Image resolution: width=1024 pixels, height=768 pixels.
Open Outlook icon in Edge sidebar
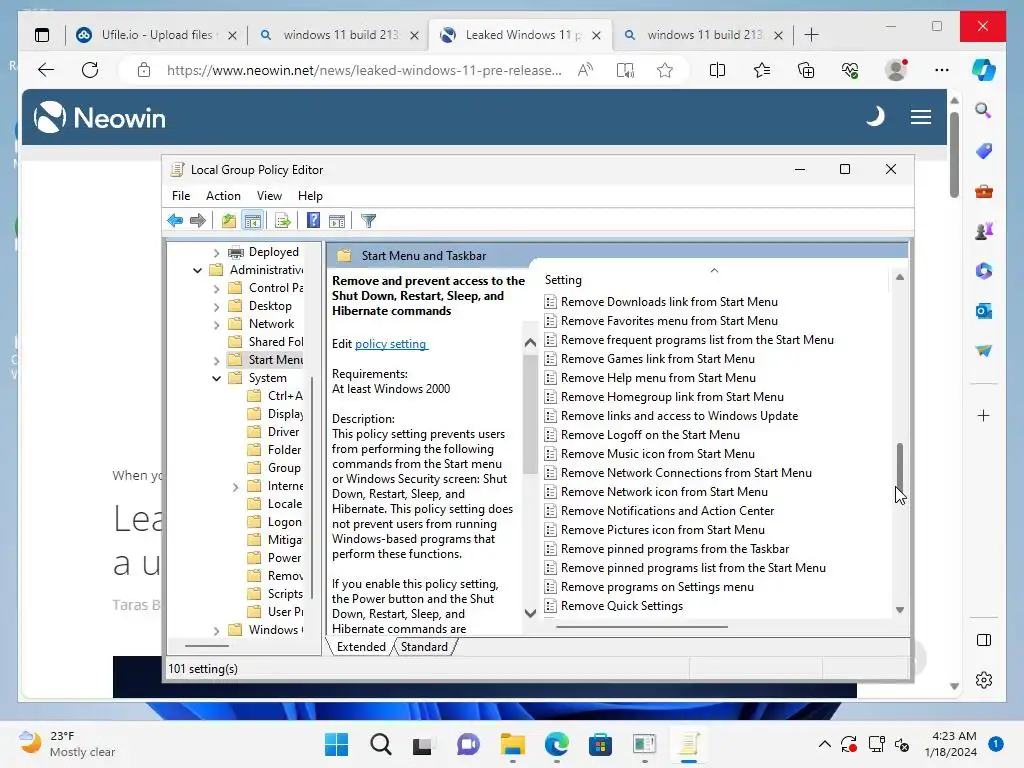point(984,311)
